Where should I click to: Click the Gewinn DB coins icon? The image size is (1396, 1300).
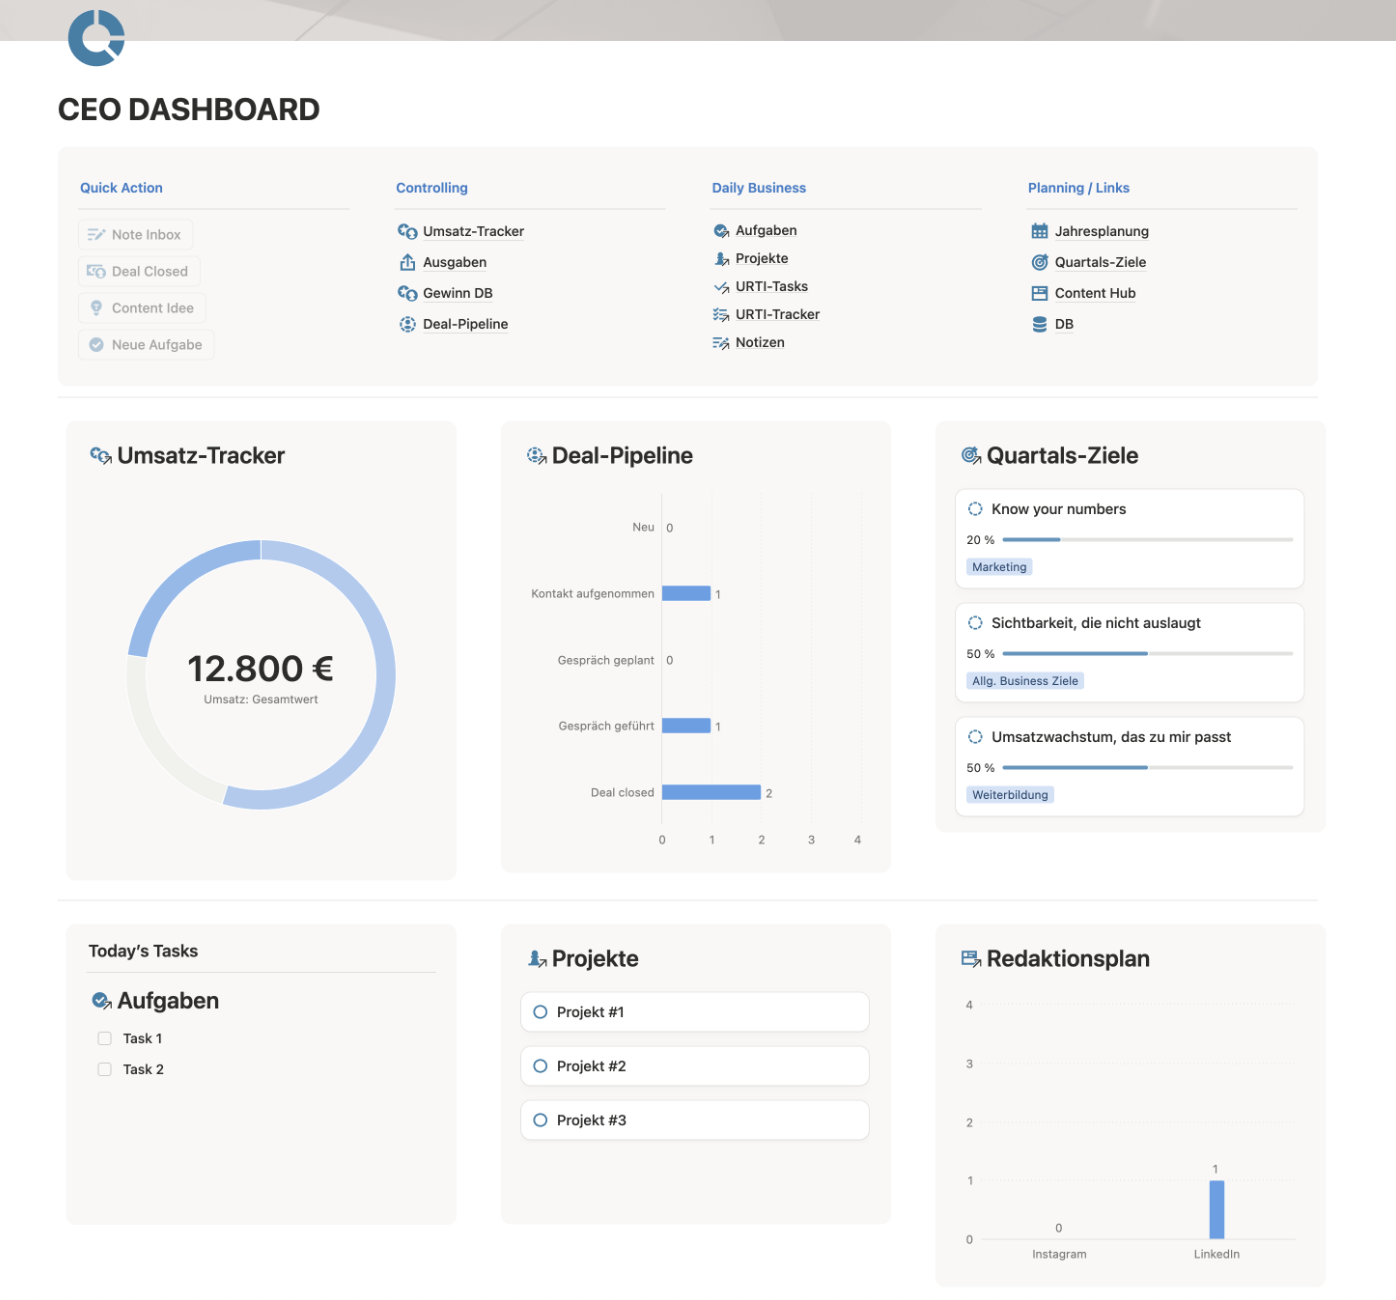407,293
